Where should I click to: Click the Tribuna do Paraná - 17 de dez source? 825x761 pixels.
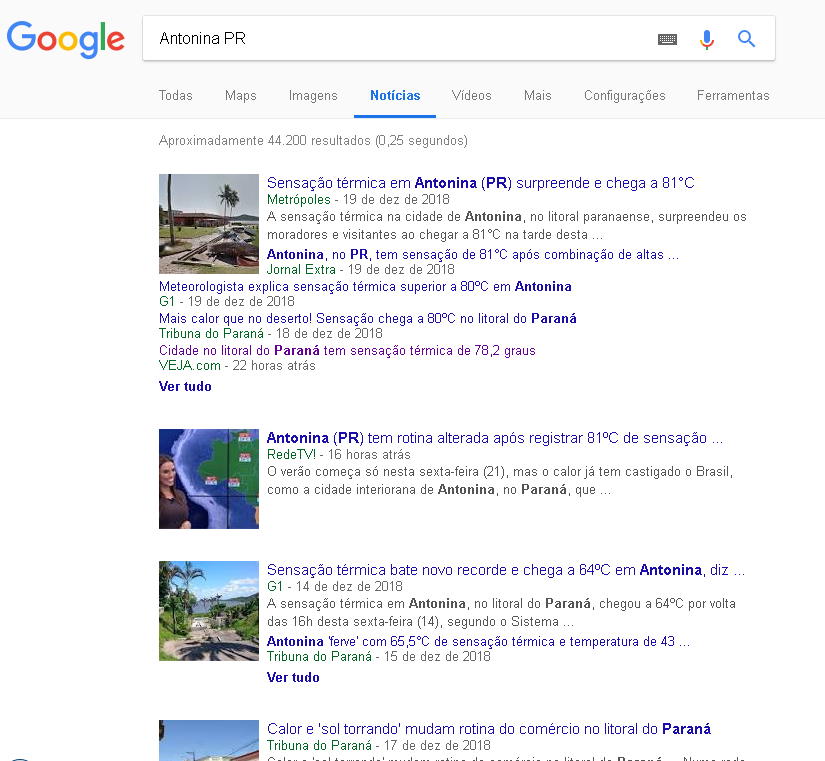click(x=378, y=745)
